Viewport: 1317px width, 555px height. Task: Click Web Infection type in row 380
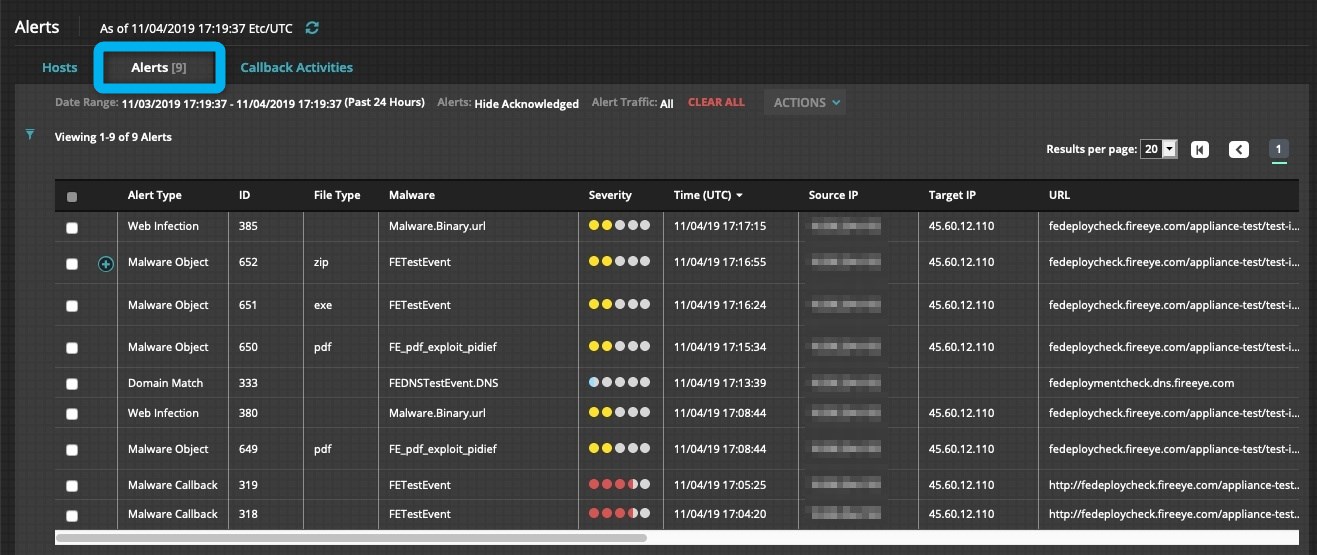163,413
